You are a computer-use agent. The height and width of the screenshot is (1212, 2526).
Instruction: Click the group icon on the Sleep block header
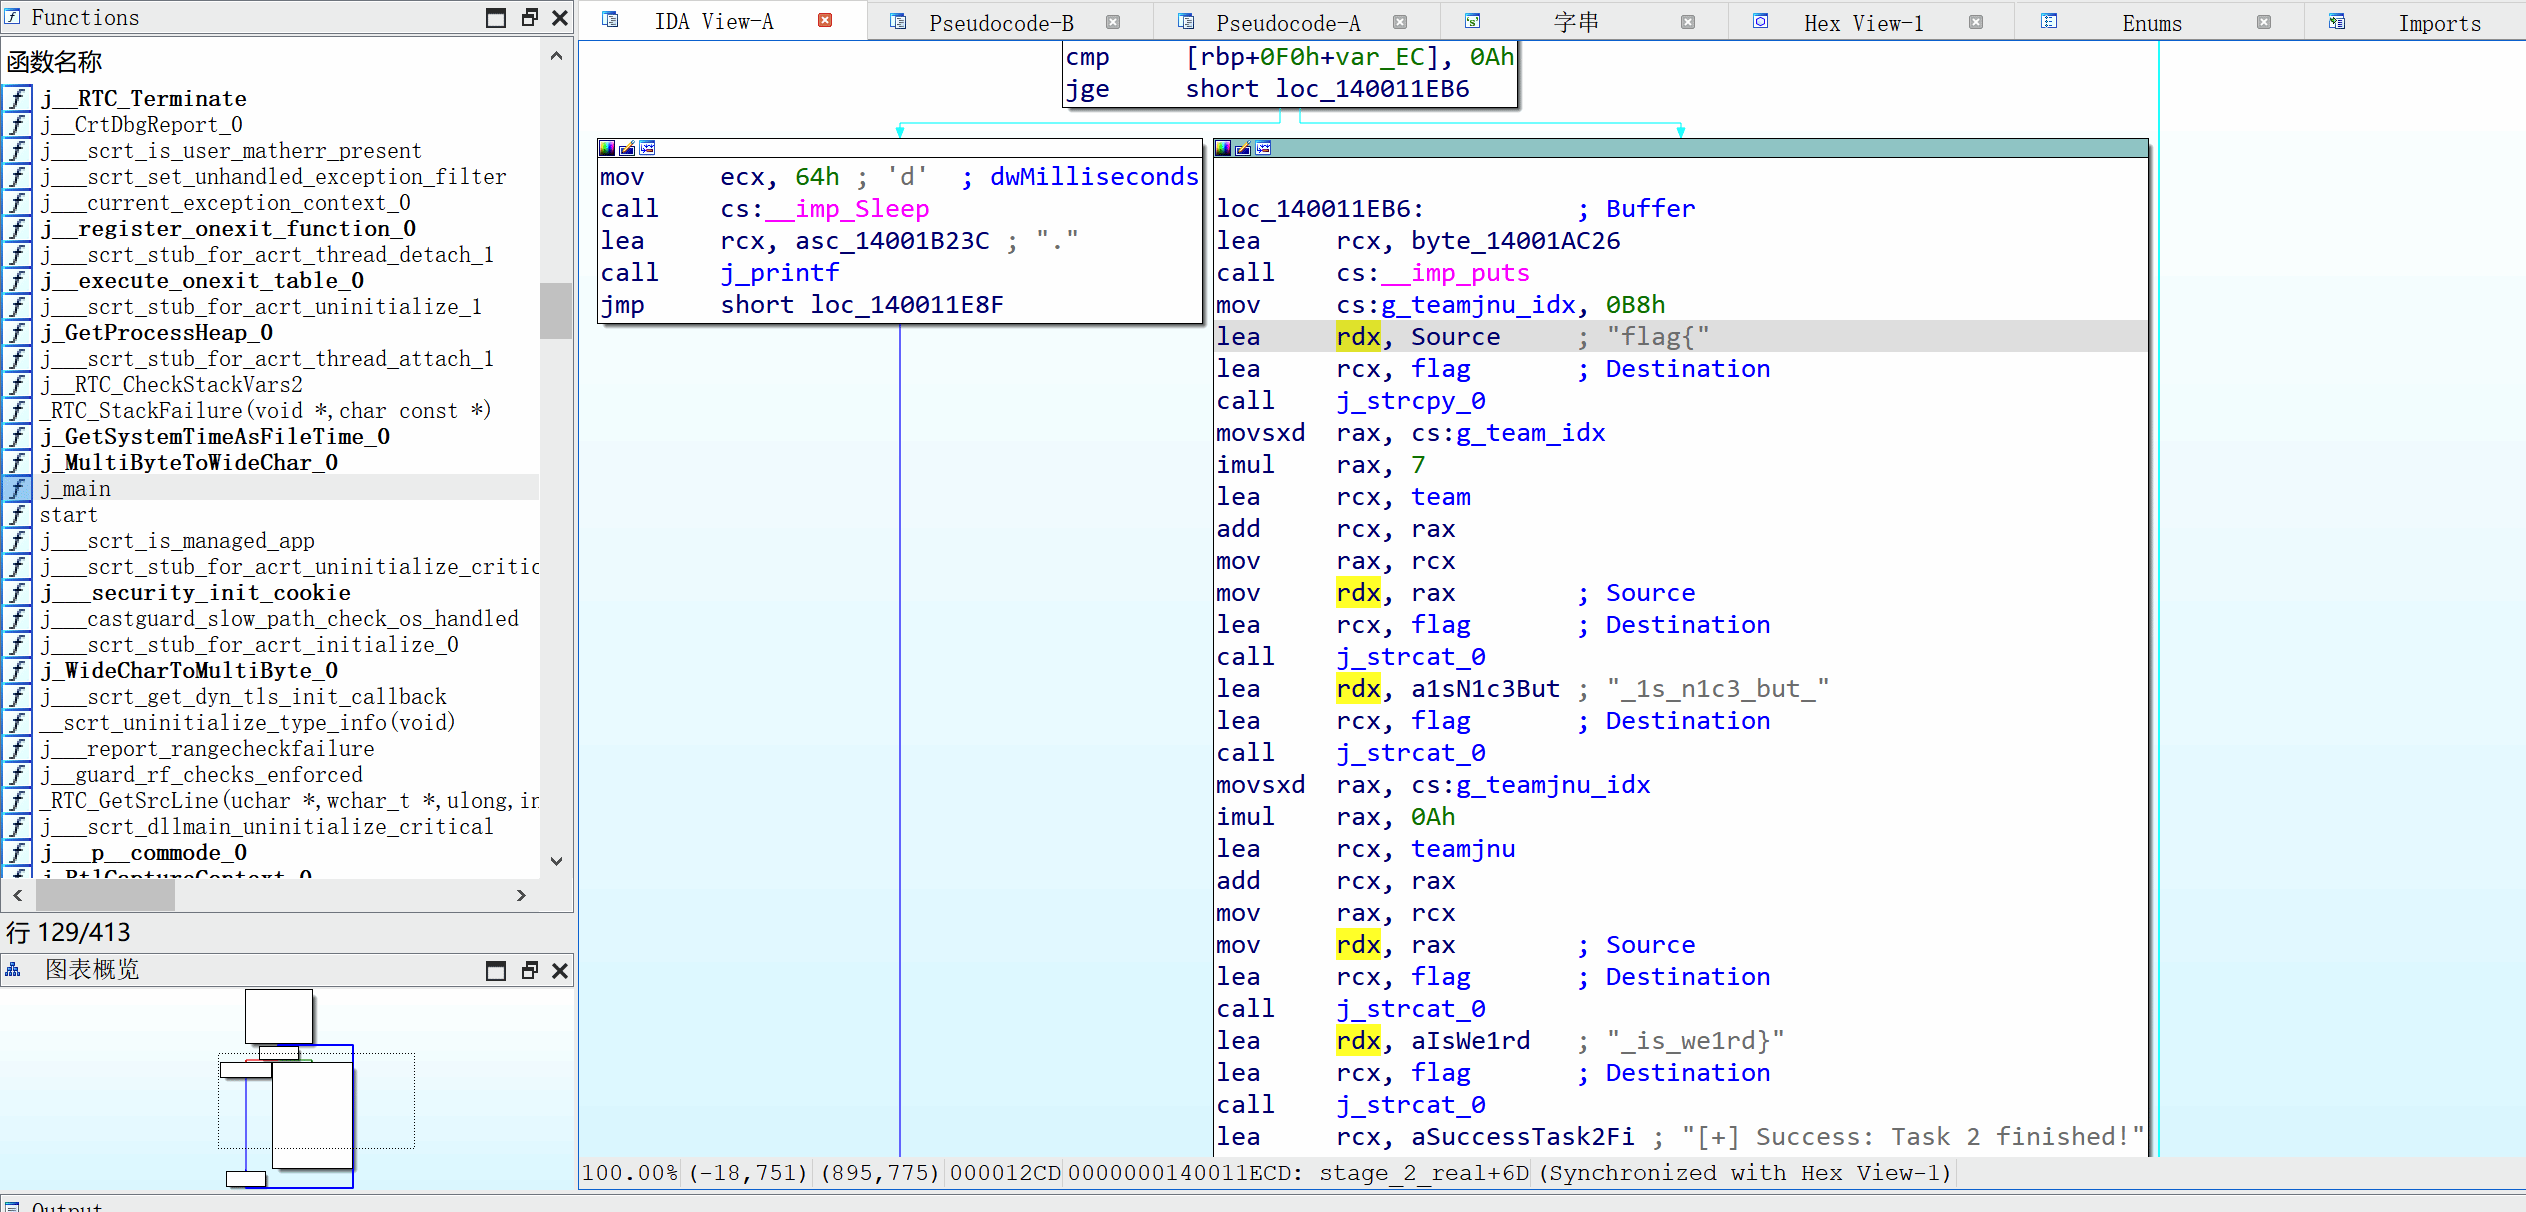click(647, 148)
